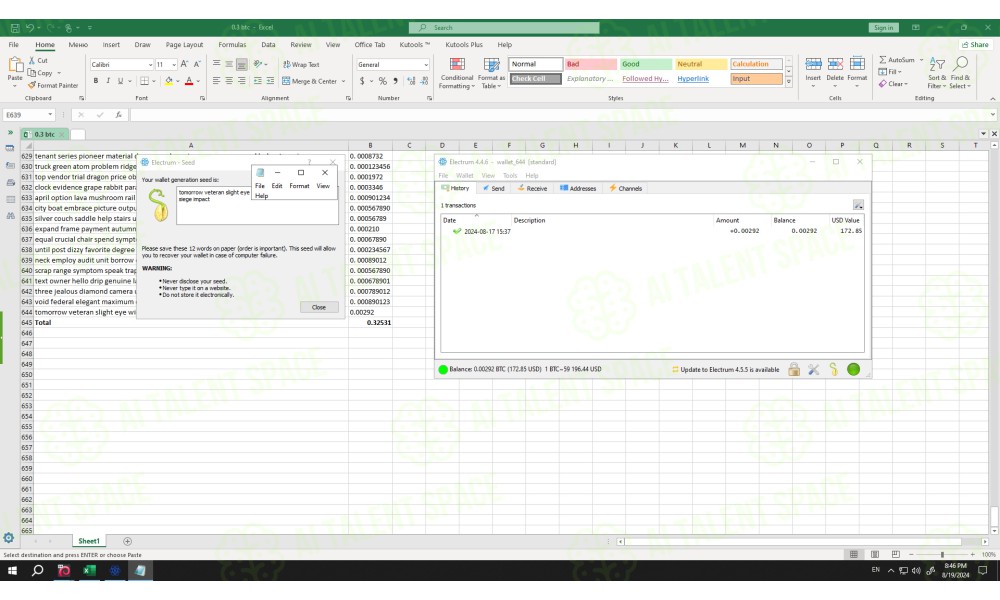Click the Electrum password lock icon
The height and width of the screenshot is (600, 1000).
[794, 369]
